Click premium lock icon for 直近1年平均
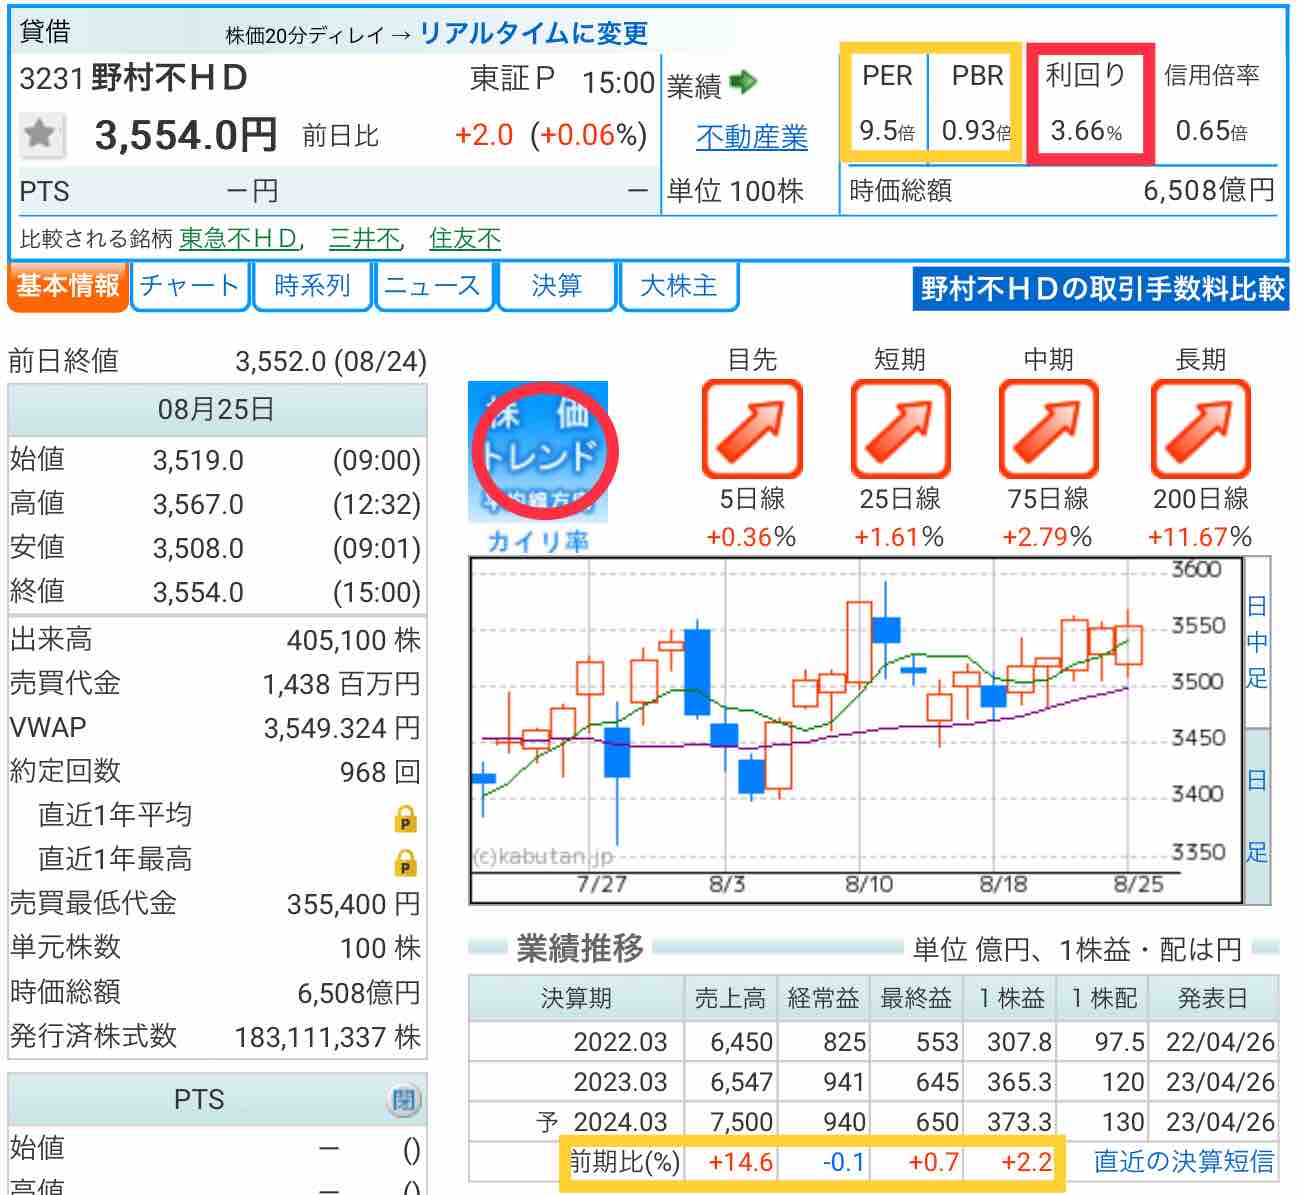1305x1195 pixels. tap(405, 818)
